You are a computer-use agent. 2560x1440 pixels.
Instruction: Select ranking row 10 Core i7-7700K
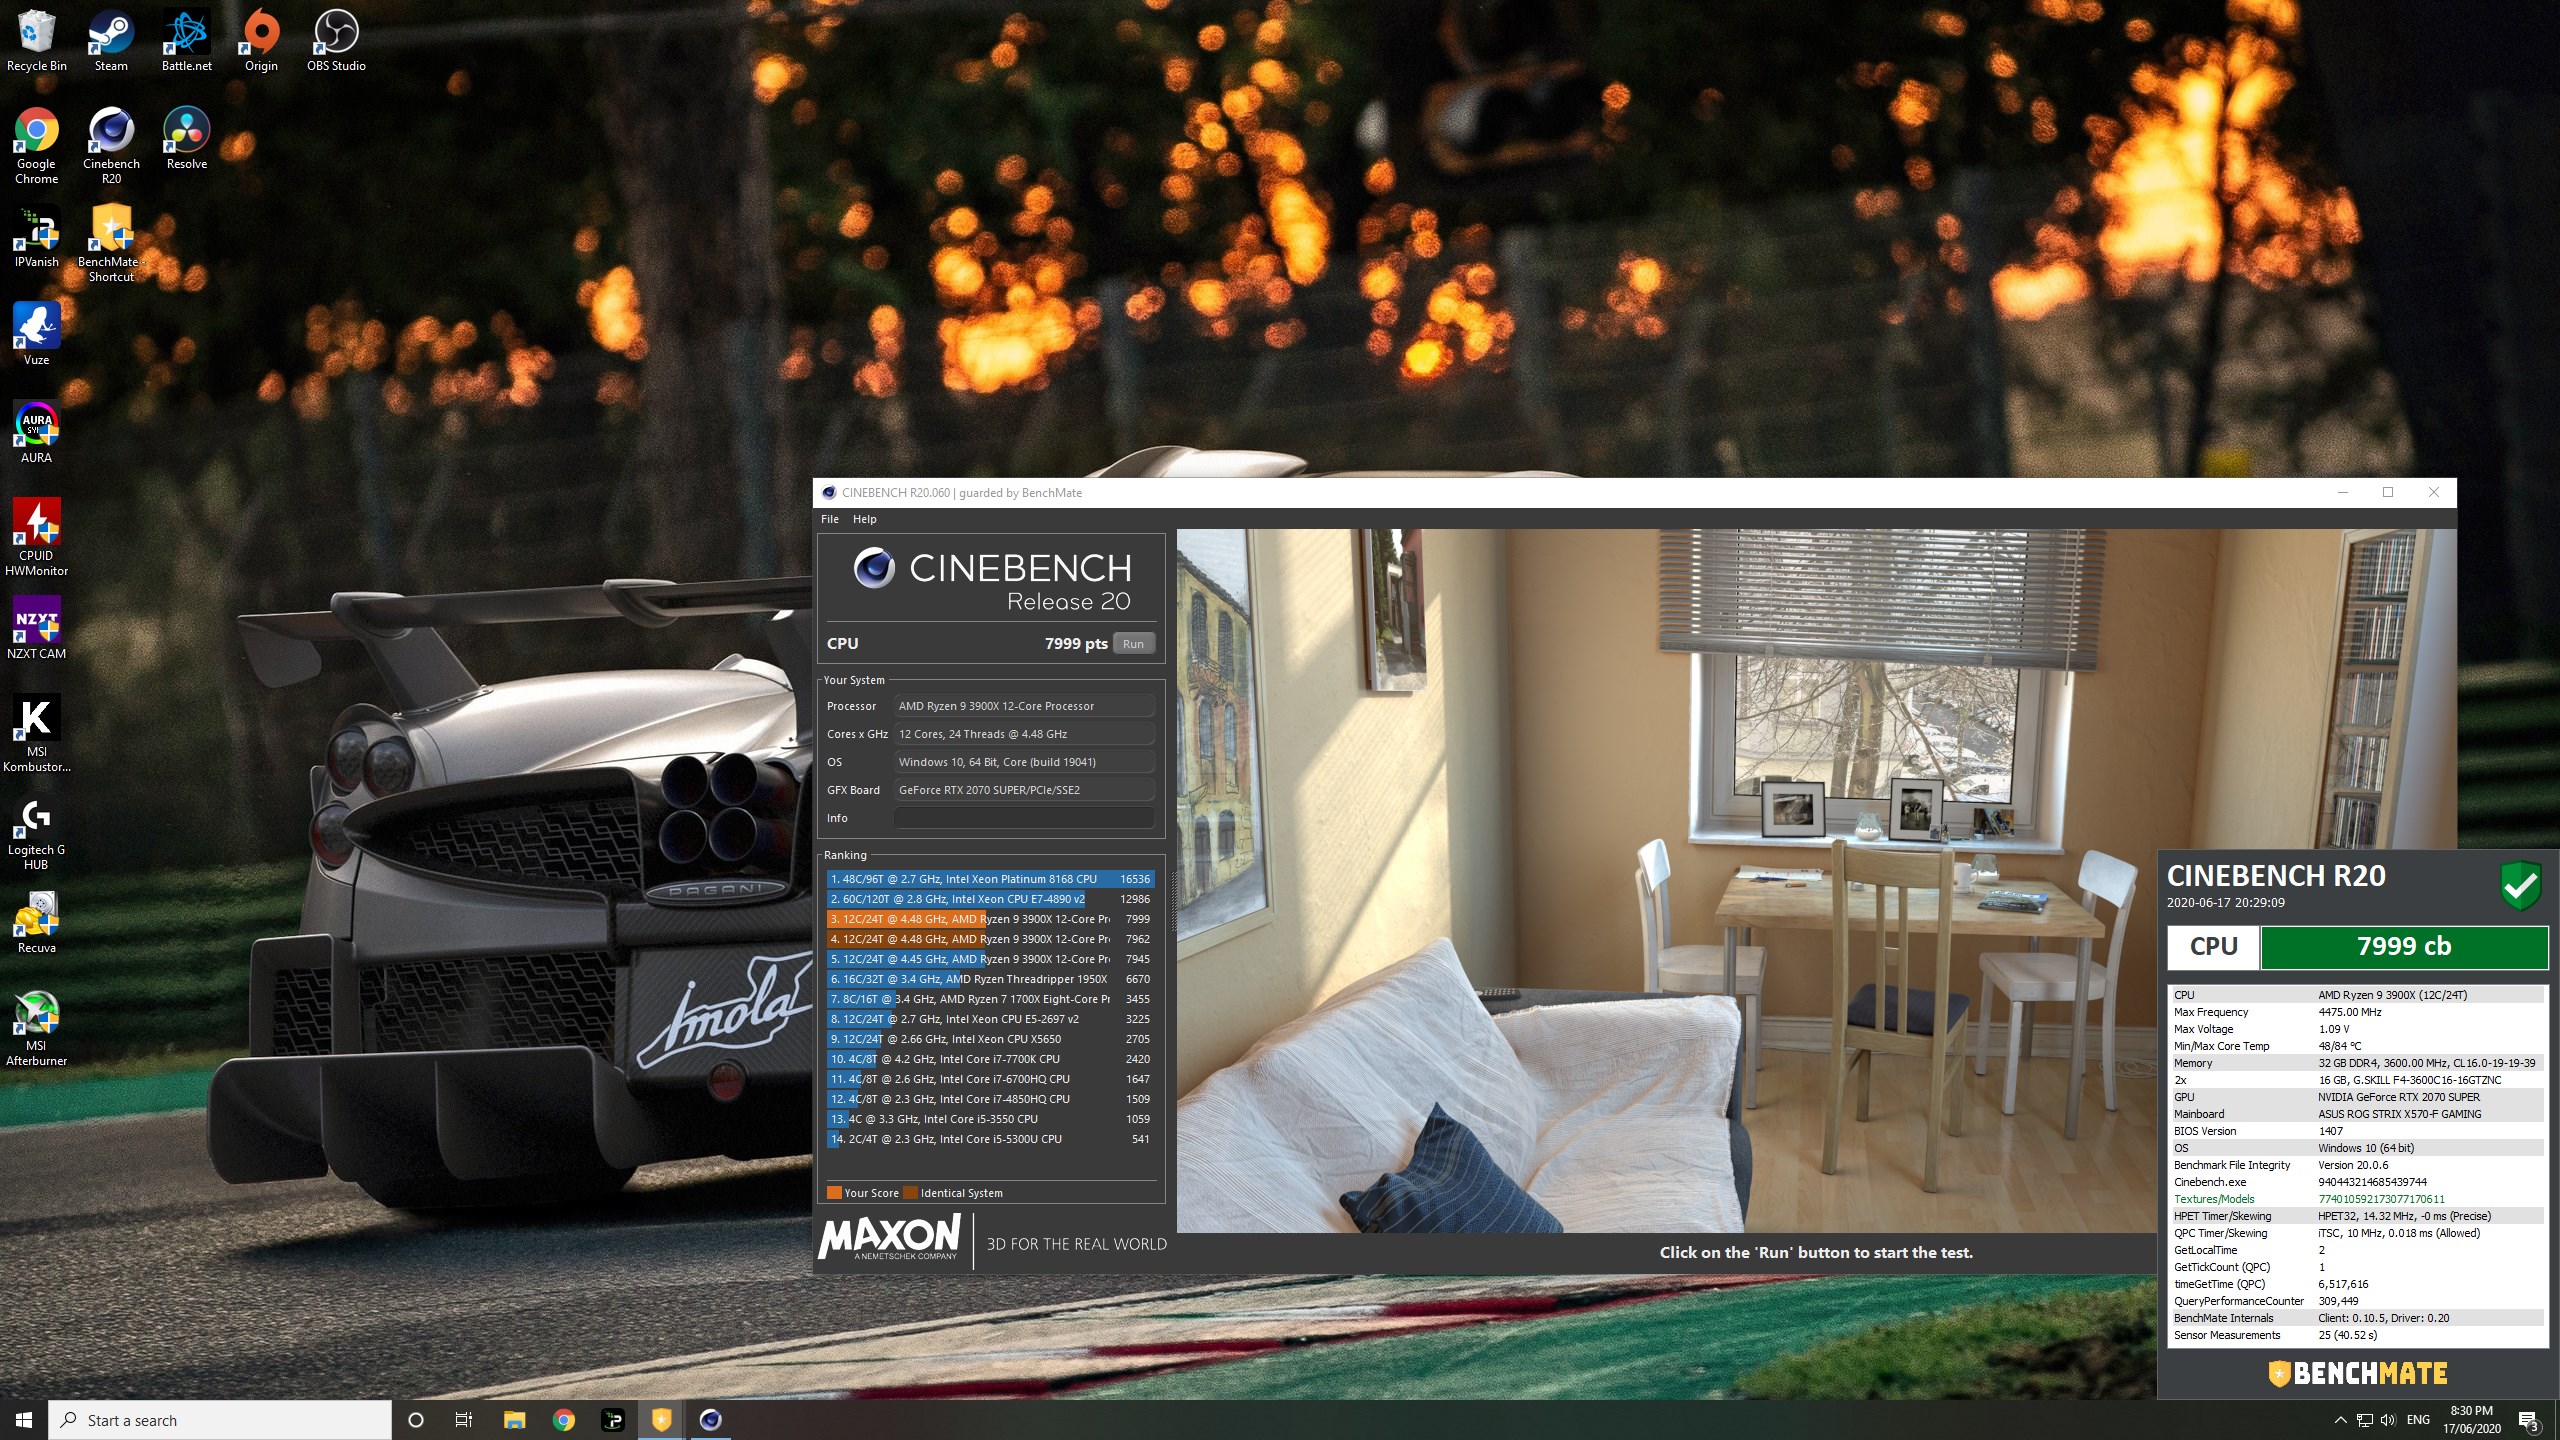990,1059
